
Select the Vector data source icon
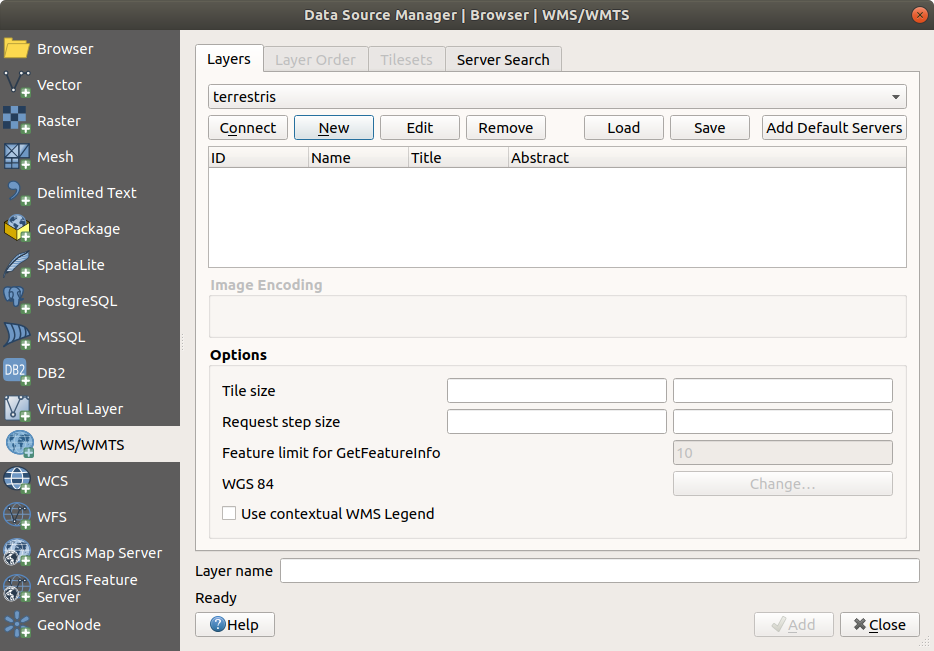18,85
